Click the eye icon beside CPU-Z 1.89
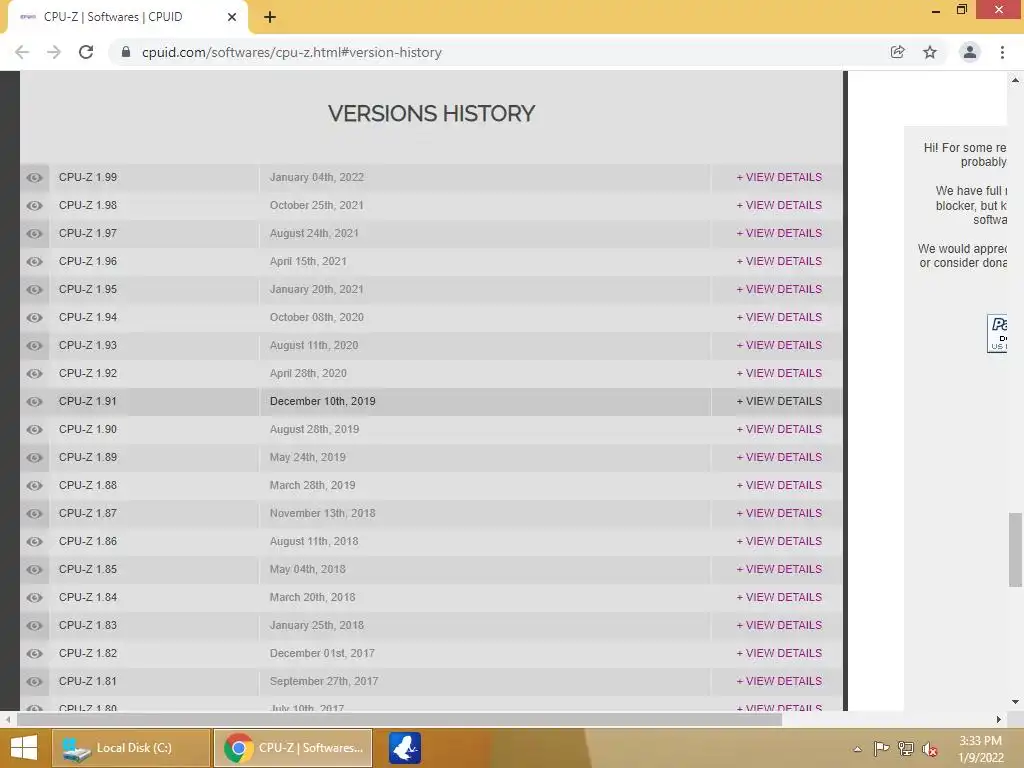The image size is (1024, 768). pos(35,458)
